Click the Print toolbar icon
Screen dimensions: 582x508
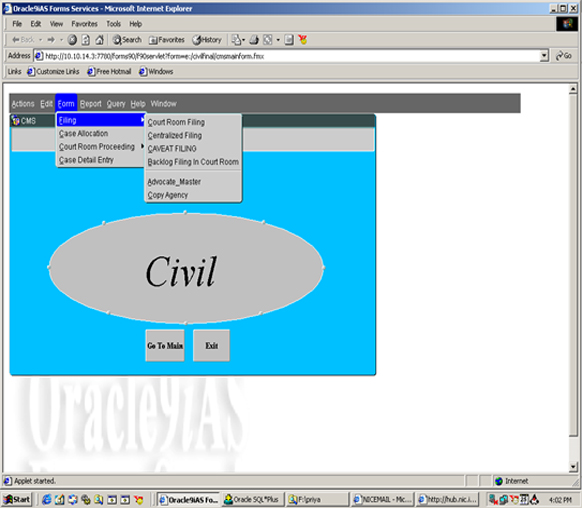254,40
